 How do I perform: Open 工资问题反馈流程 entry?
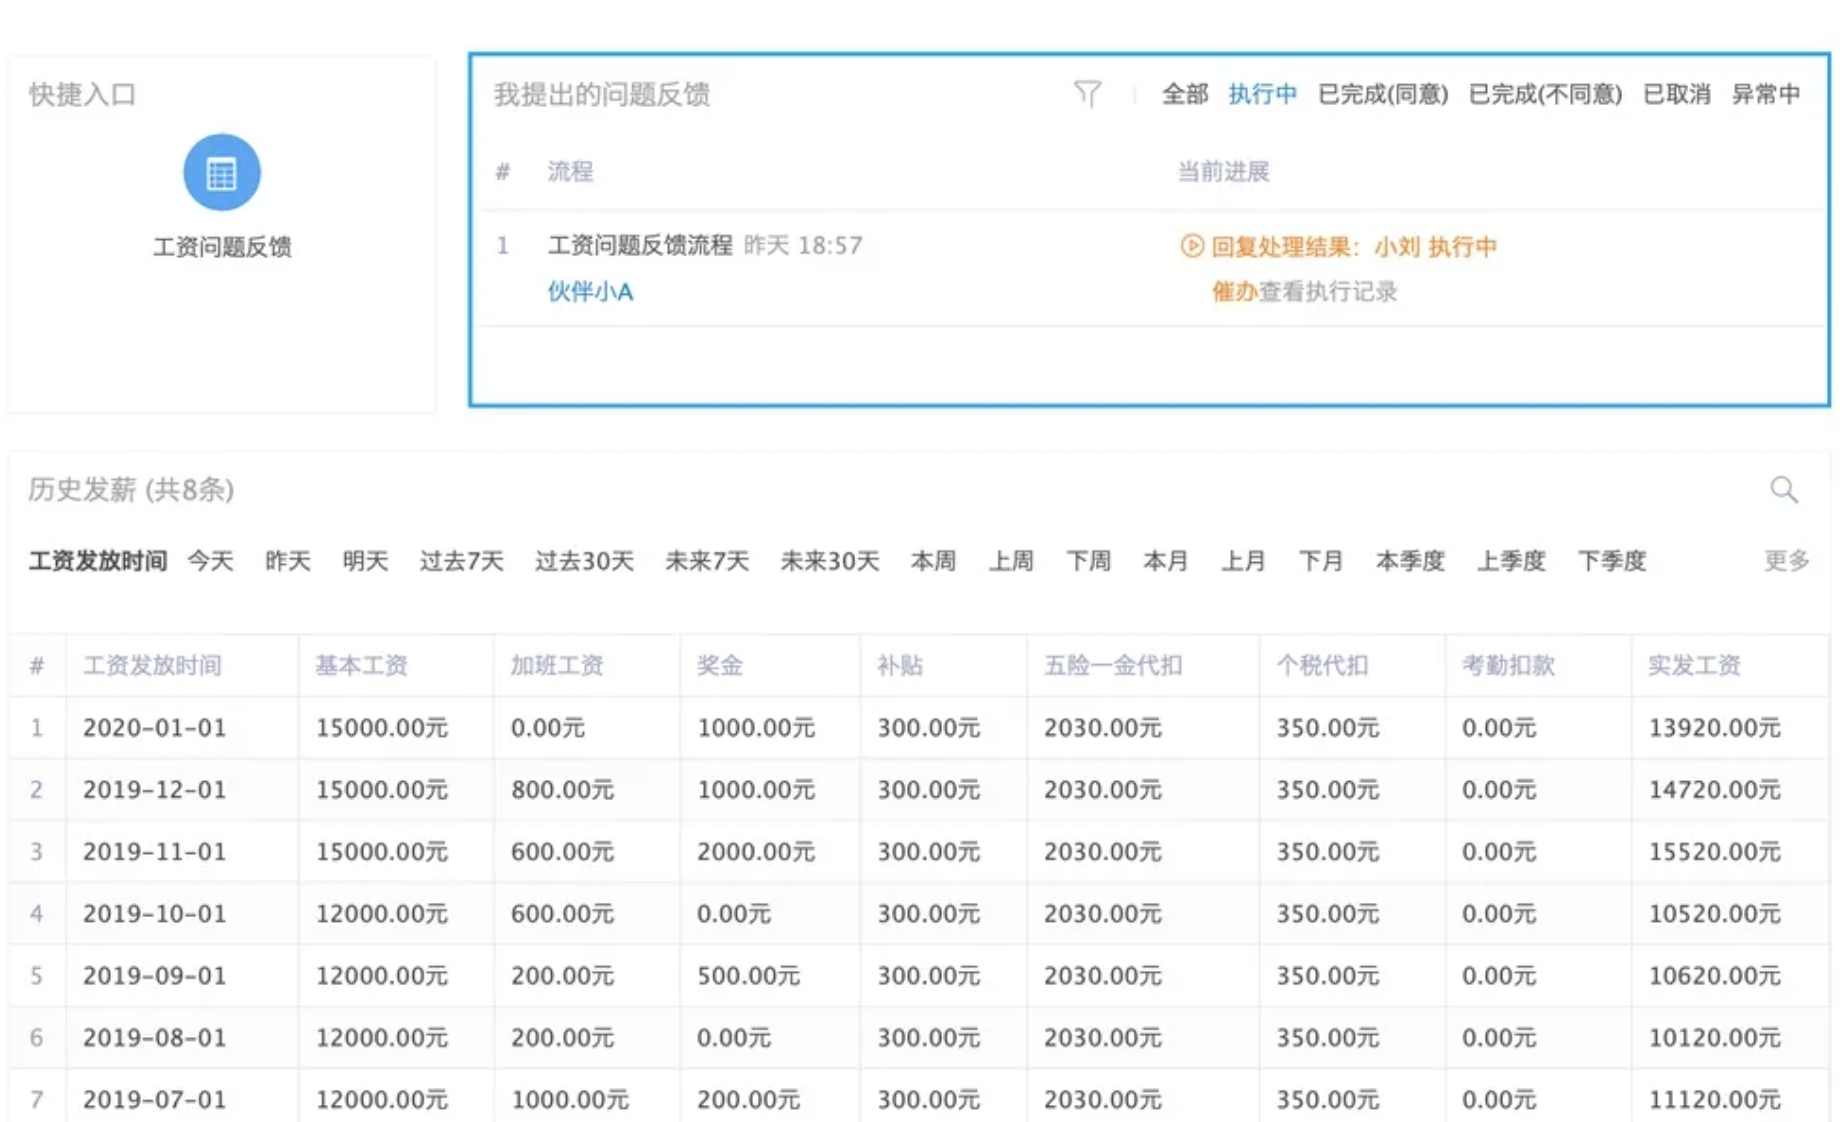pyautogui.click(x=640, y=246)
